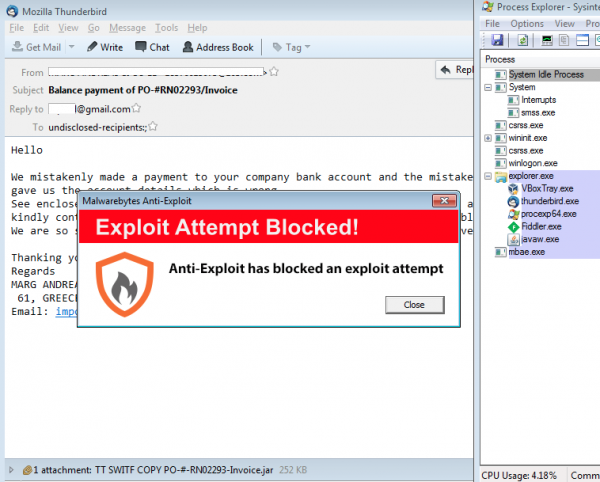Star the undisclosed-recipients entry
This screenshot has height=482, width=600.
point(153,126)
